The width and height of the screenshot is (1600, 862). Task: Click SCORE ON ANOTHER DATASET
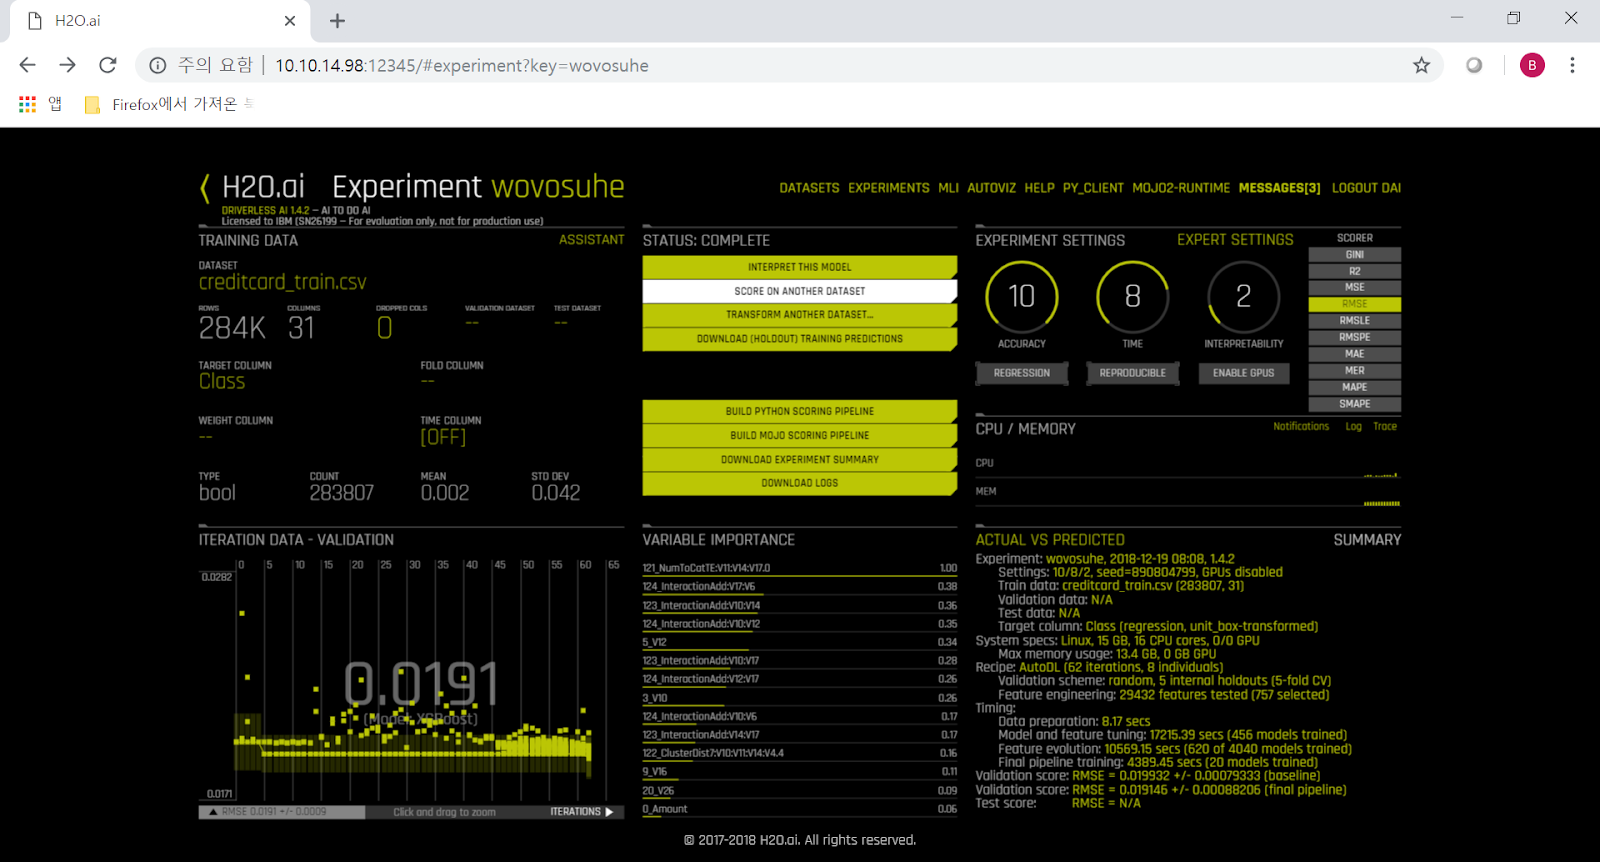(800, 291)
